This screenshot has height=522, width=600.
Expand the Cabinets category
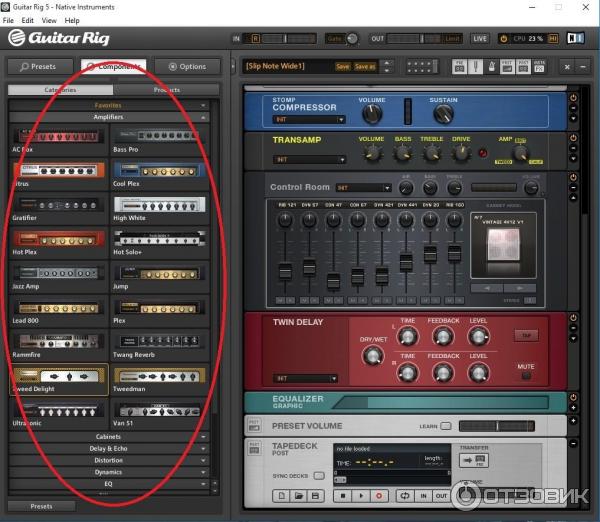(108, 436)
